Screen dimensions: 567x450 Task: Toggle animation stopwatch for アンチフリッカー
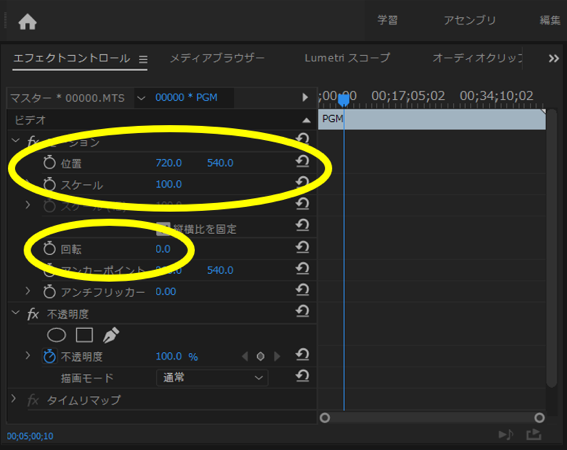(50, 292)
